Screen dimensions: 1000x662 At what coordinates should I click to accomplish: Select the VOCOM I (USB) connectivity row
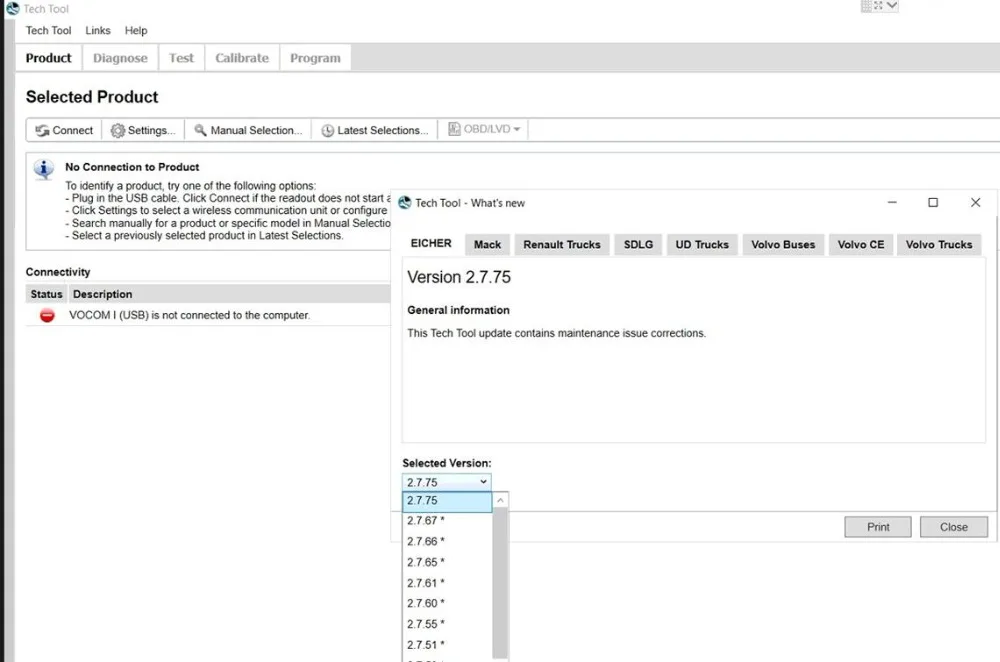point(208,315)
